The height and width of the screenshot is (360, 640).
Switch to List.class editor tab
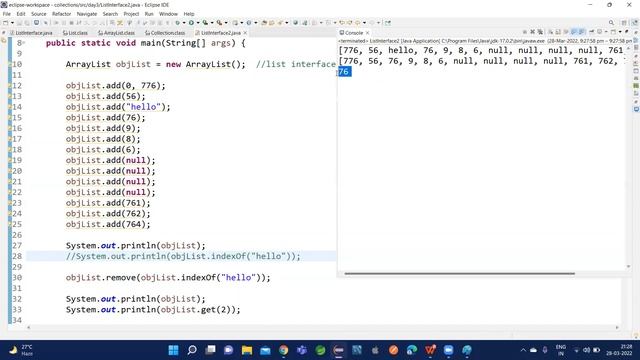point(76,33)
